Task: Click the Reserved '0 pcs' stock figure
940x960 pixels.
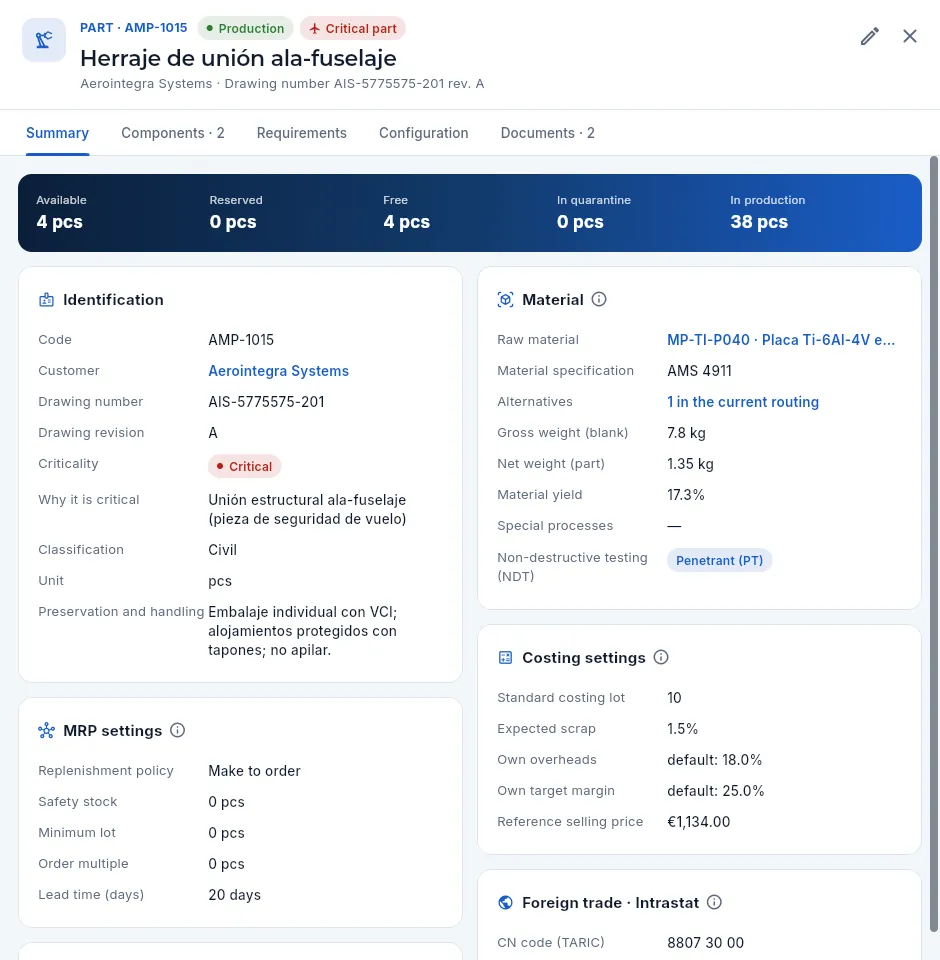Action: point(233,222)
